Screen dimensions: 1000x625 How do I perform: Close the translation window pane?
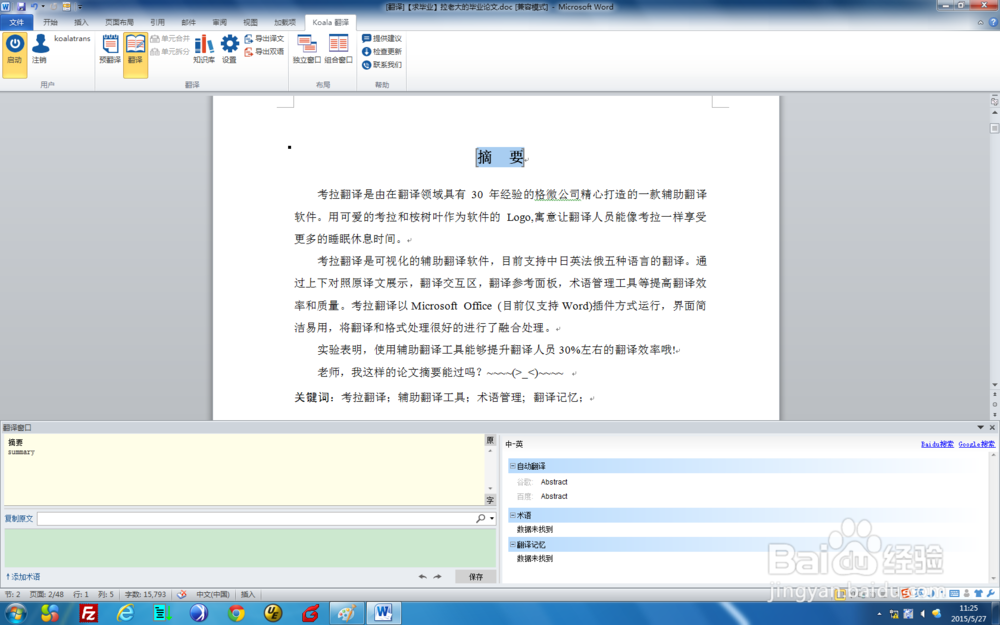[x=992, y=427]
